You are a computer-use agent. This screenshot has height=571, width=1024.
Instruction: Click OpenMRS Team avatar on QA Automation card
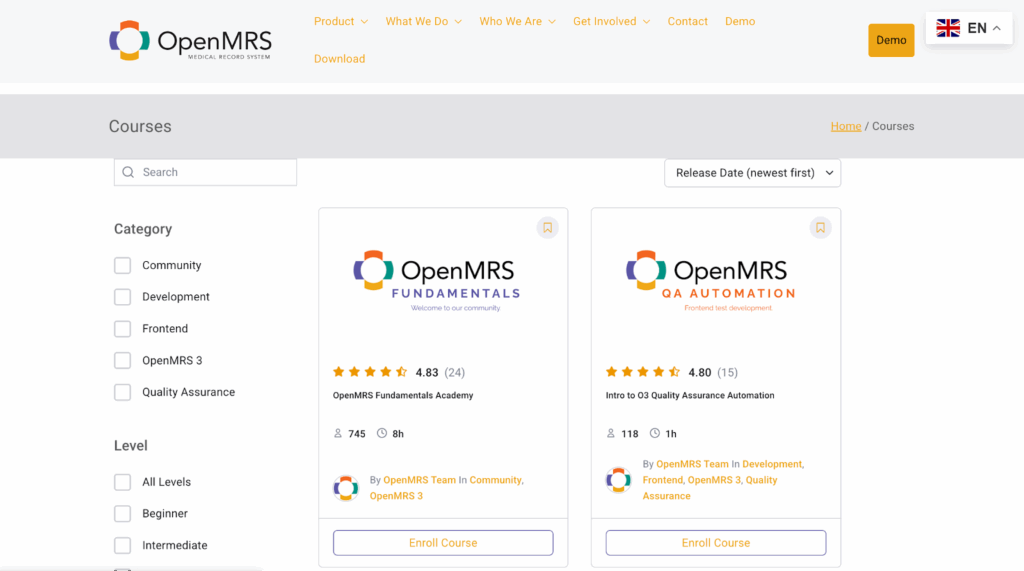pyautogui.click(x=618, y=480)
